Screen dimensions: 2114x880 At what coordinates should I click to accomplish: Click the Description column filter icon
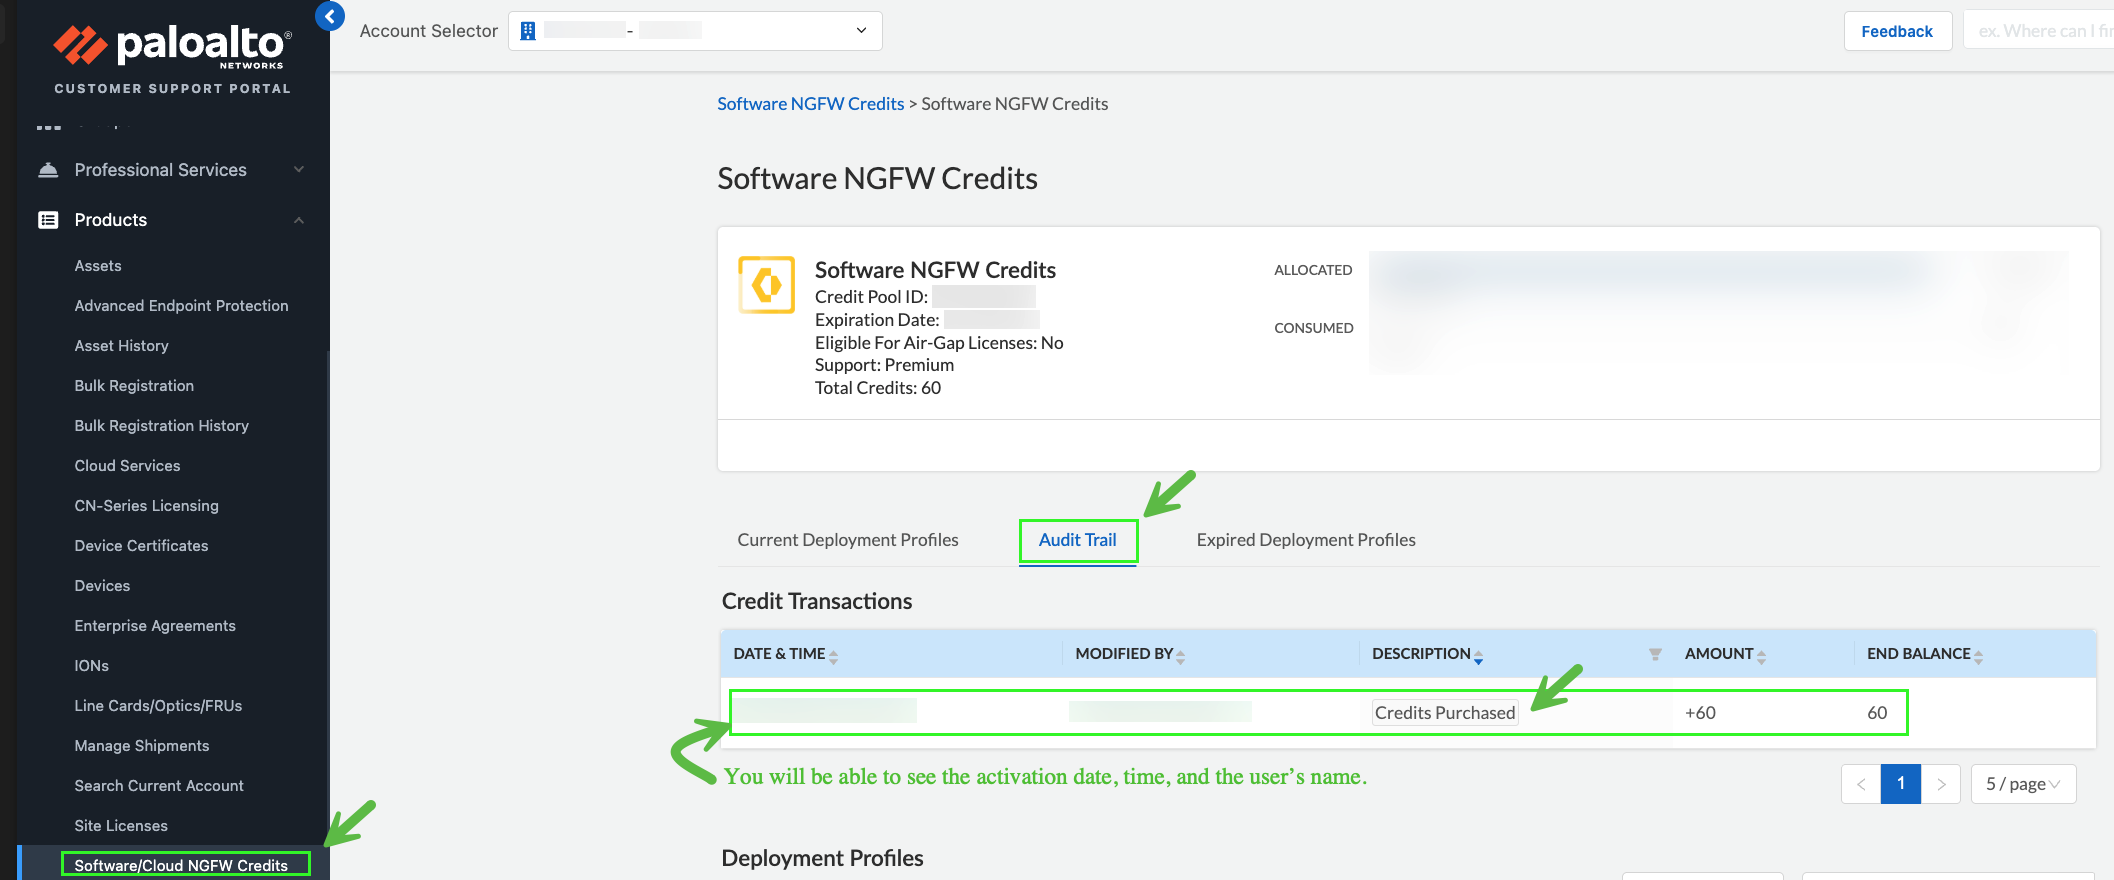coord(1655,654)
